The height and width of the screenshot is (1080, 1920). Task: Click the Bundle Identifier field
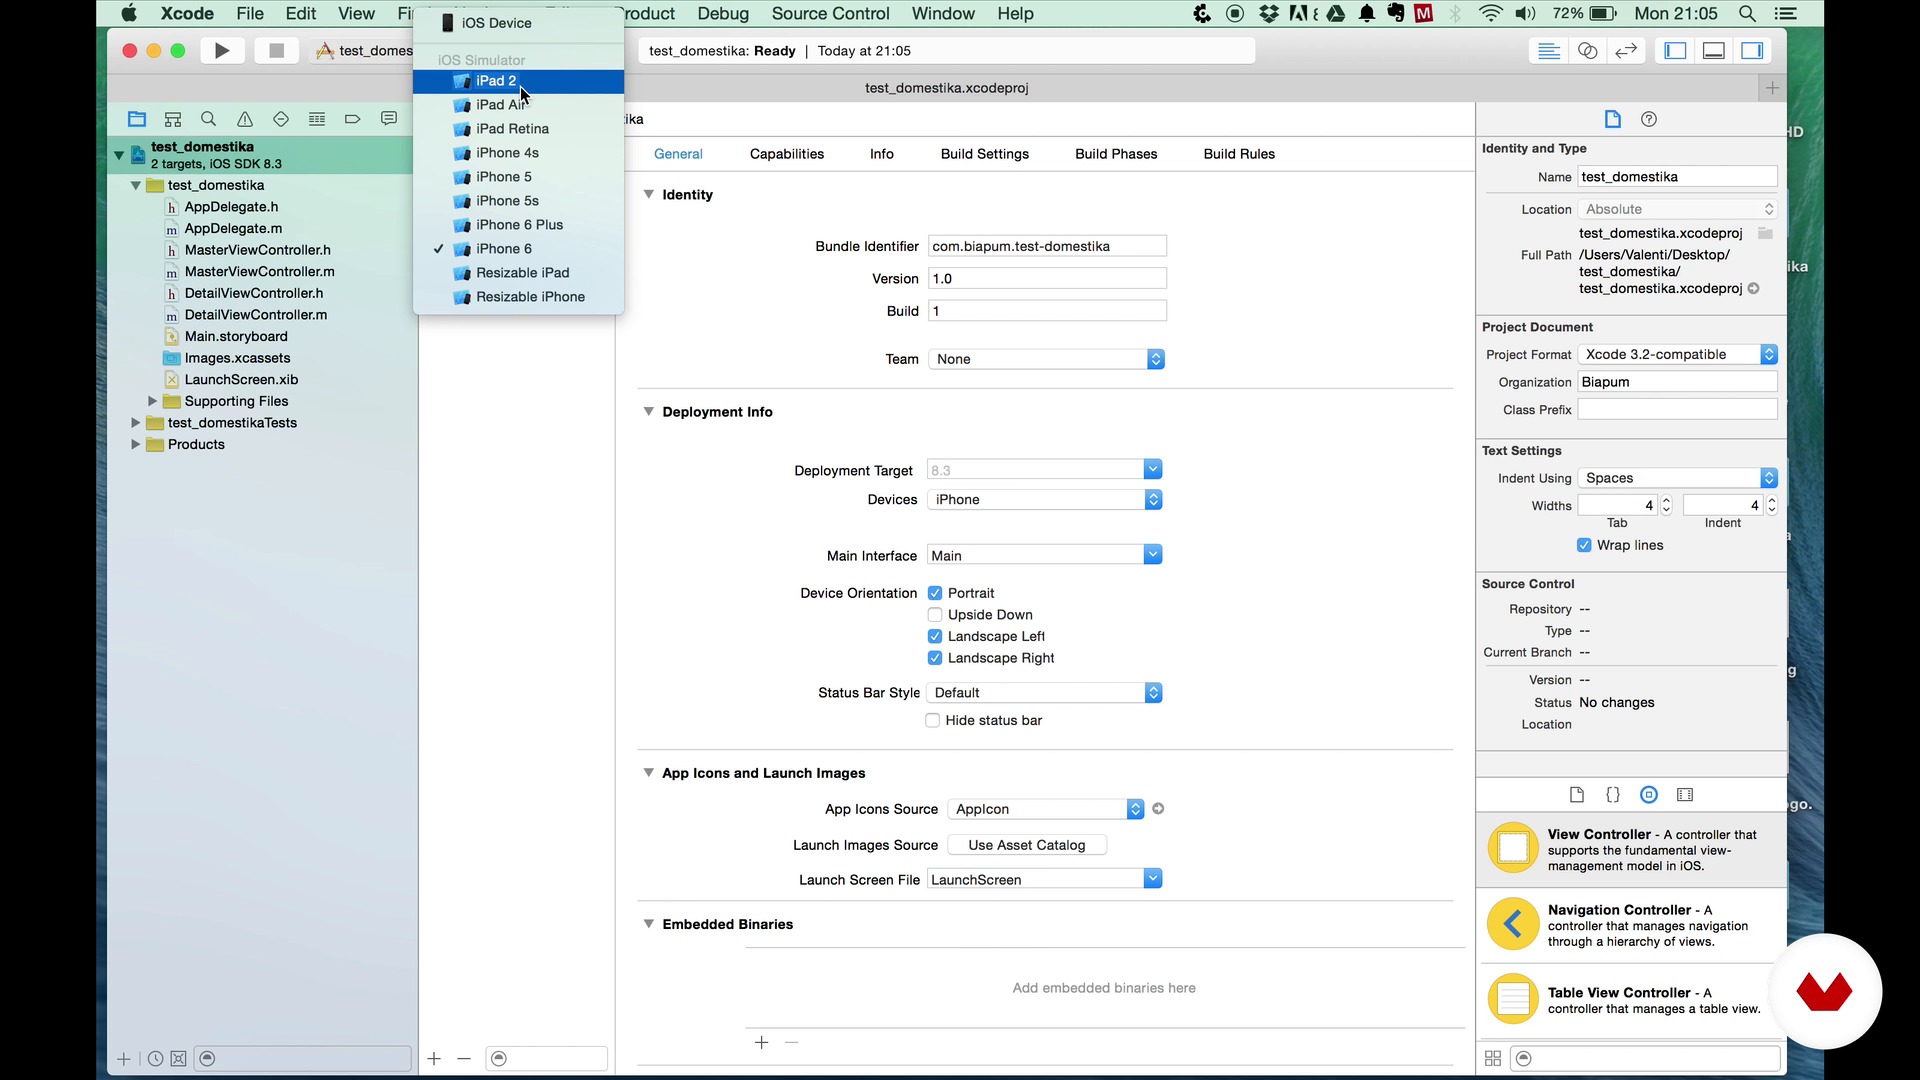[1047, 246]
